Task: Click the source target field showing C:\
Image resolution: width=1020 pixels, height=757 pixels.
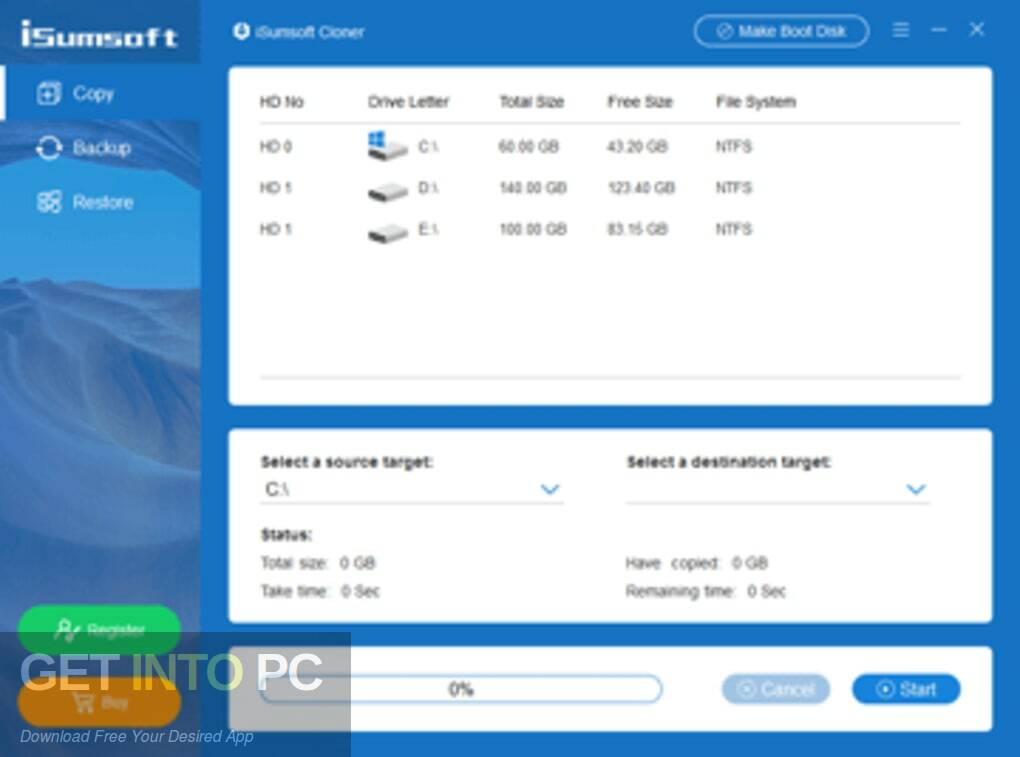Action: (x=412, y=489)
